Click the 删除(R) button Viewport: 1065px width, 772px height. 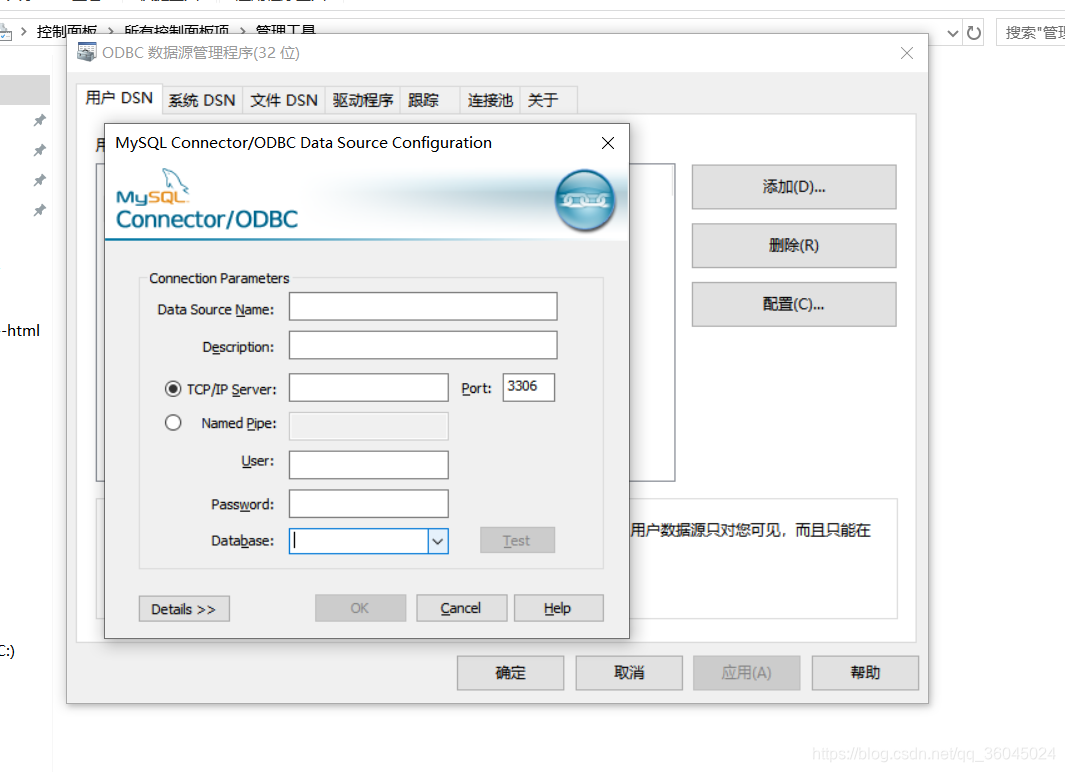[794, 245]
